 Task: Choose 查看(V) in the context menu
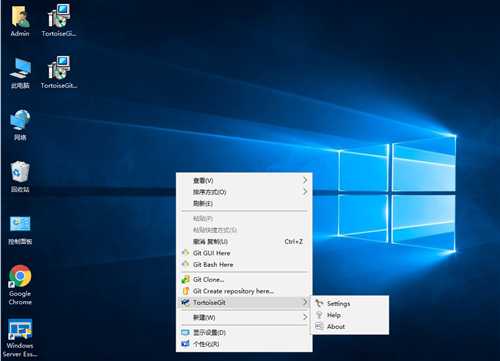(x=244, y=180)
